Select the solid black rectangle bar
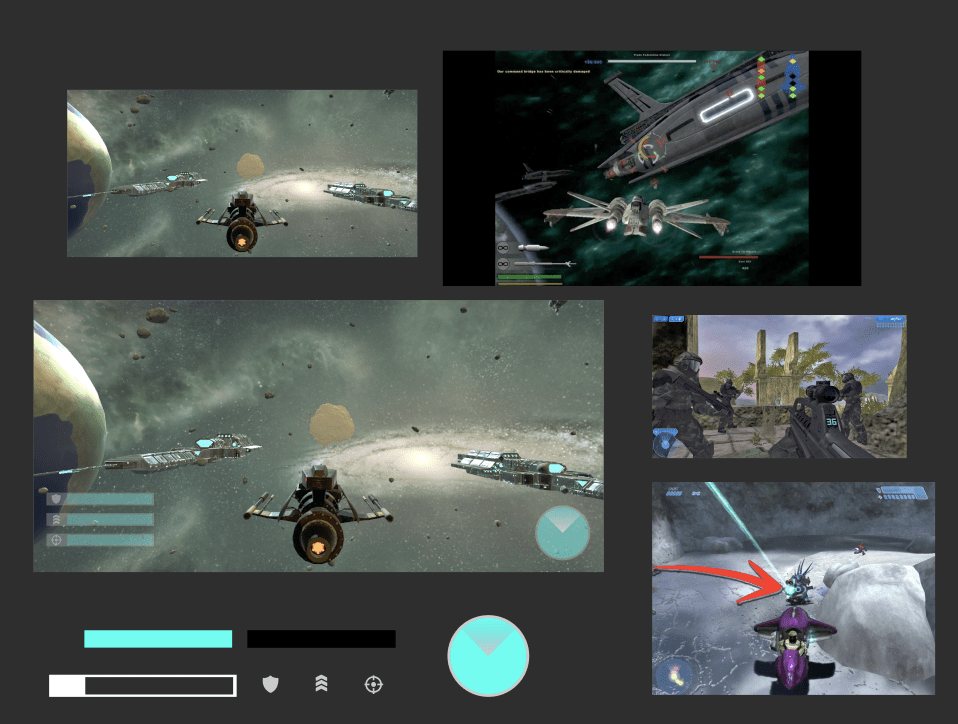958x724 pixels. (321, 639)
